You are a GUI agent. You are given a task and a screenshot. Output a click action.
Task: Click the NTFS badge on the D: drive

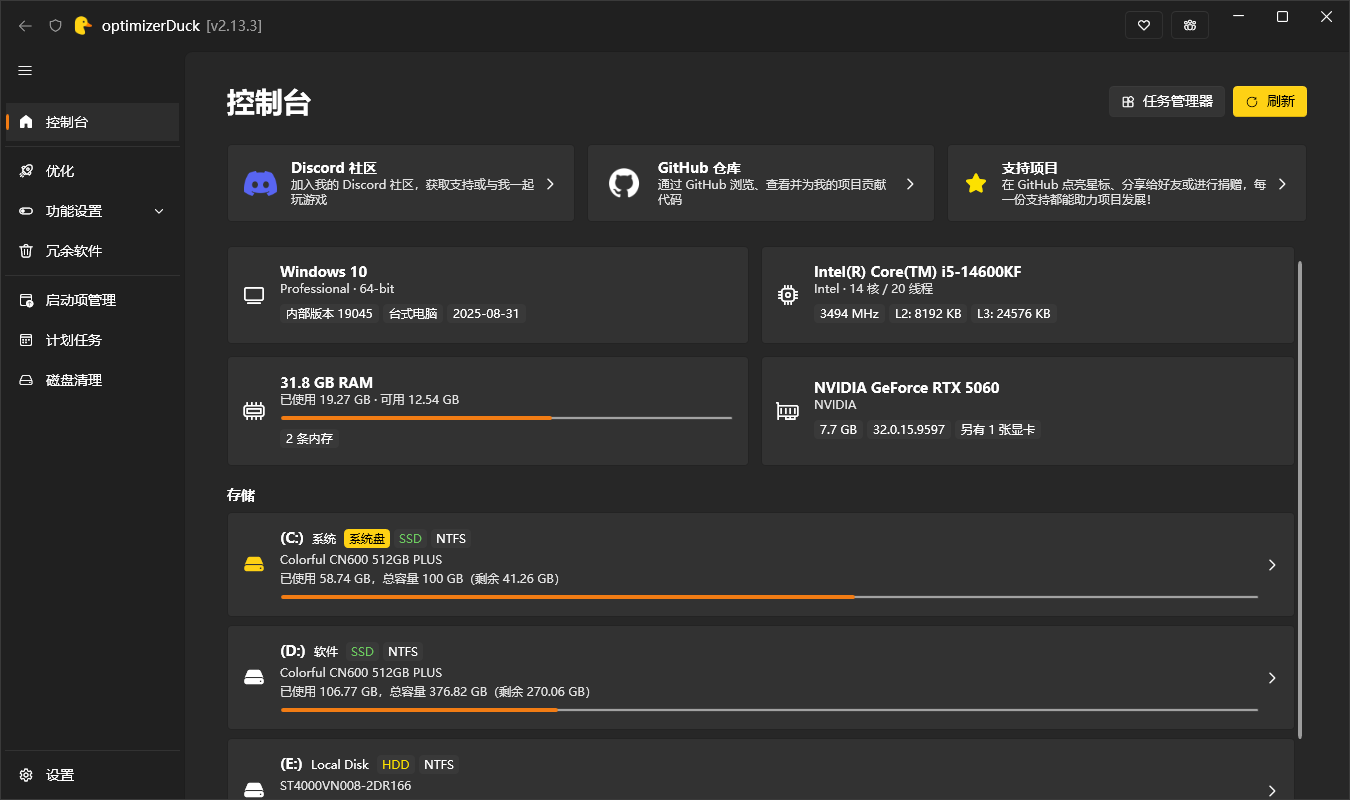coord(403,651)
